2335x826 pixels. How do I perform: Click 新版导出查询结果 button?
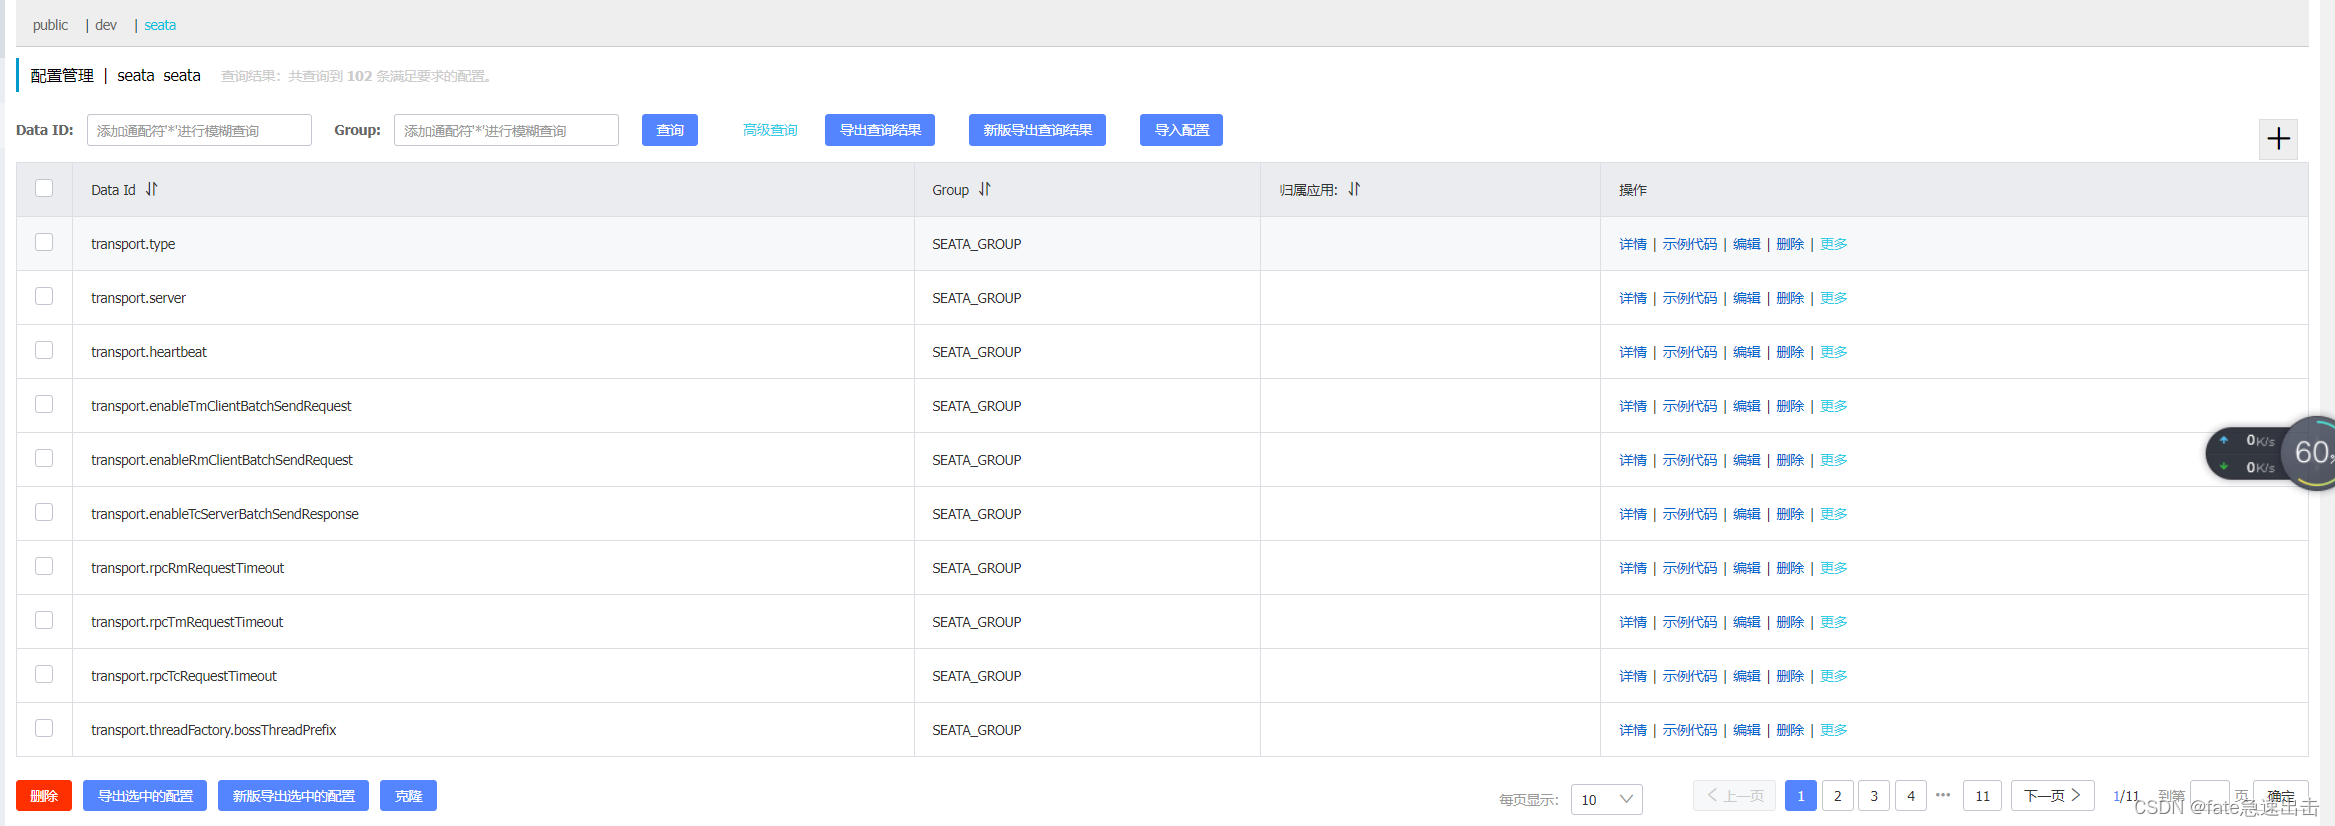tap(1037, 130)
